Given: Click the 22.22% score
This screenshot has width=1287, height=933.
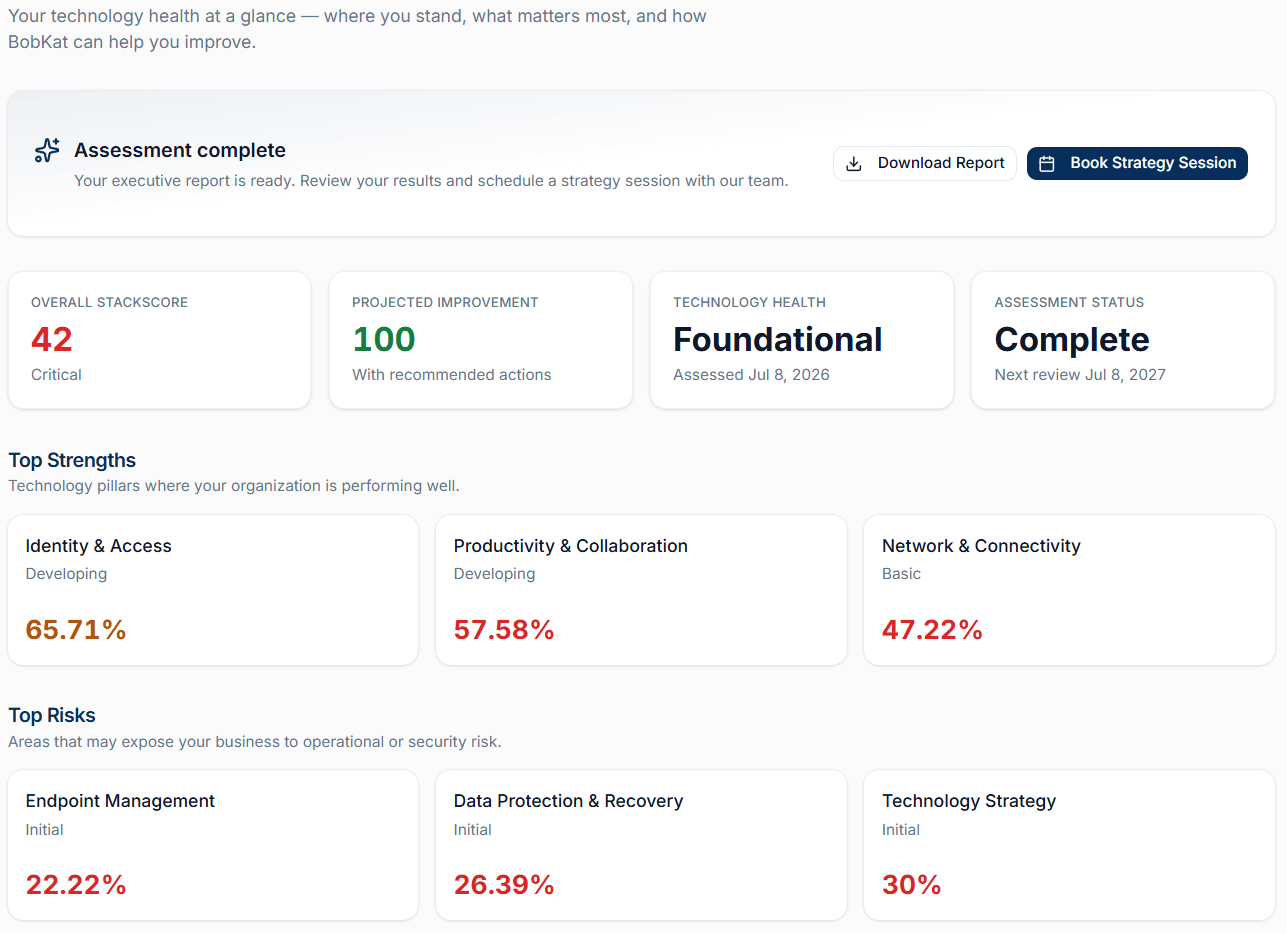Looking at the screenshot, I should (76, 885).
